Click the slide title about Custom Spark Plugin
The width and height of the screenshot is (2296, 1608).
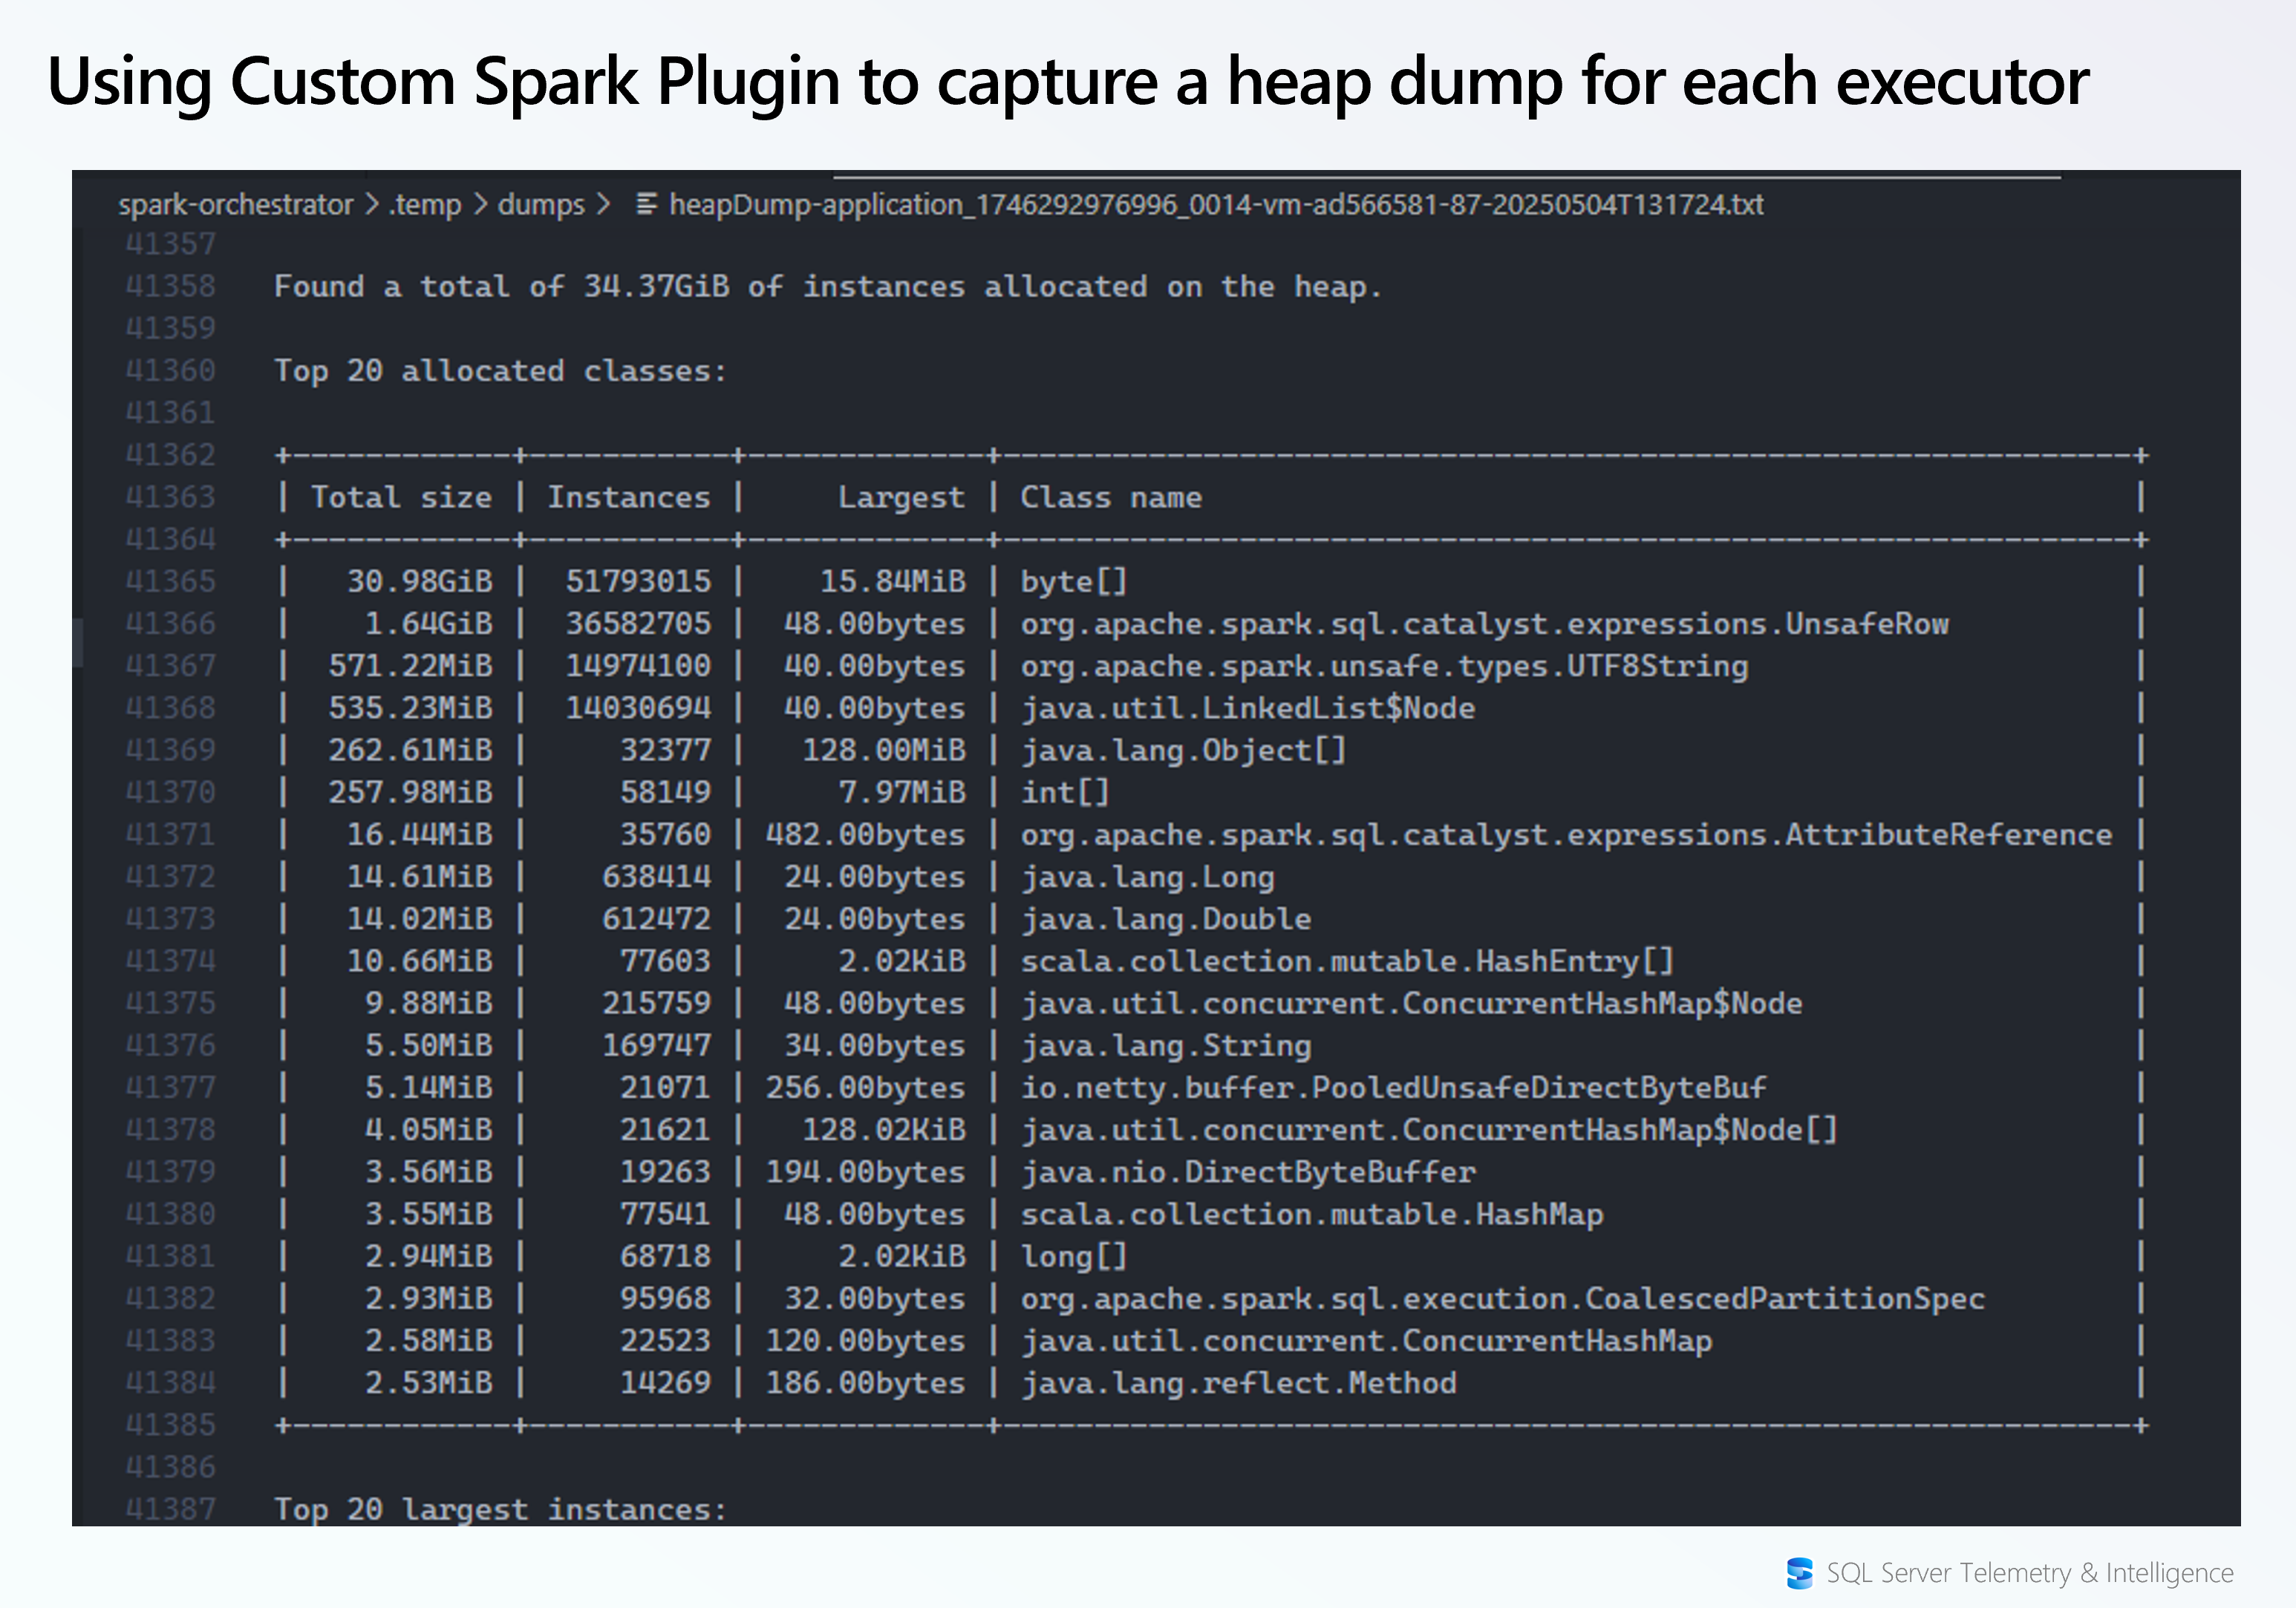[1067, 82]
